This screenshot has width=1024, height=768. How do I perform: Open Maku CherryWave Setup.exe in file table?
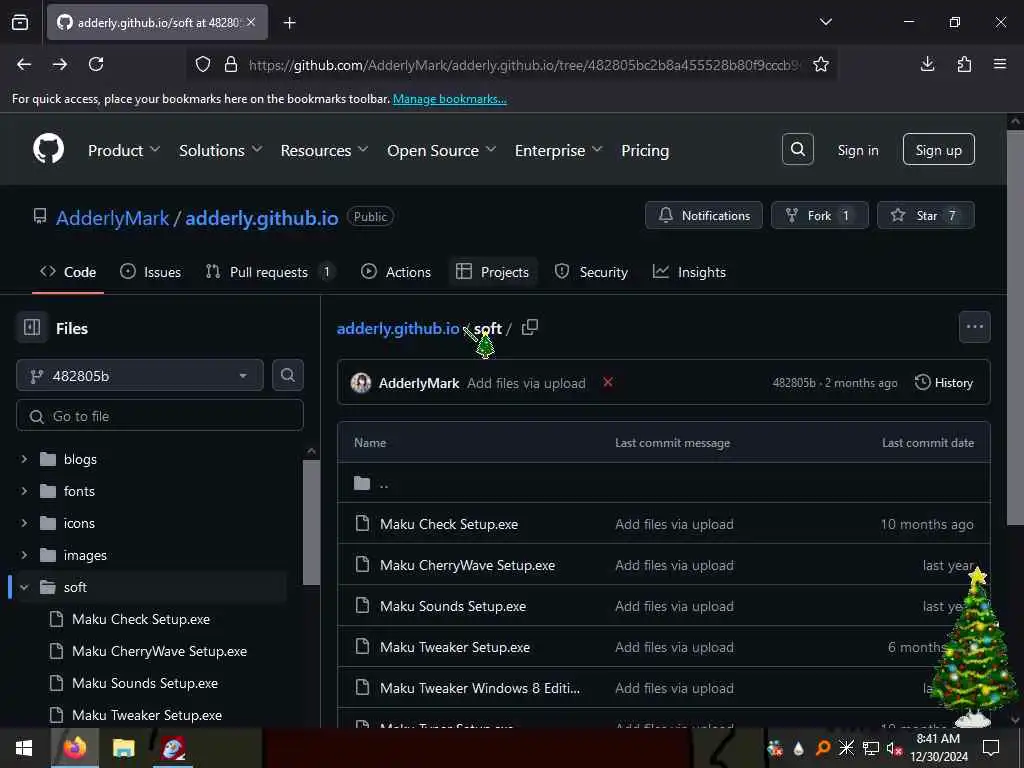coord(467,565)
